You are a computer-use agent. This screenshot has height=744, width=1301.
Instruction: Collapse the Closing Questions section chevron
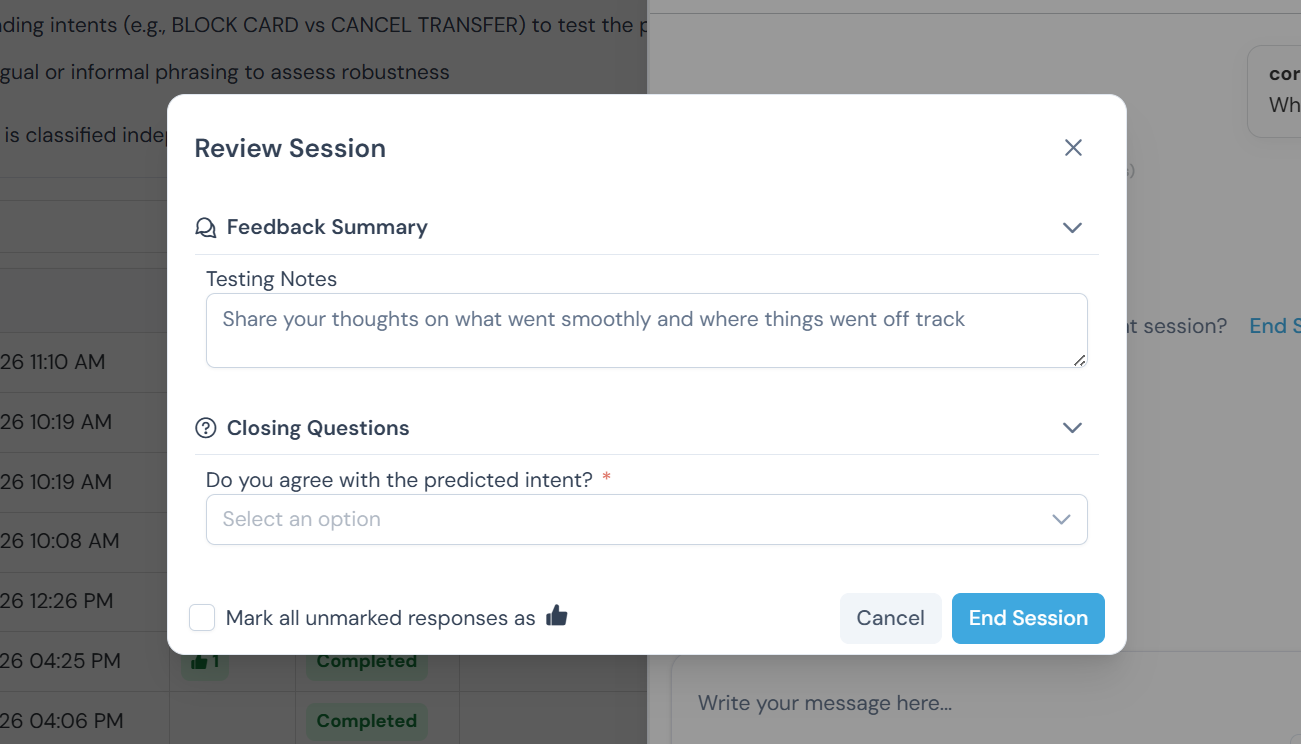[1072, 428]
